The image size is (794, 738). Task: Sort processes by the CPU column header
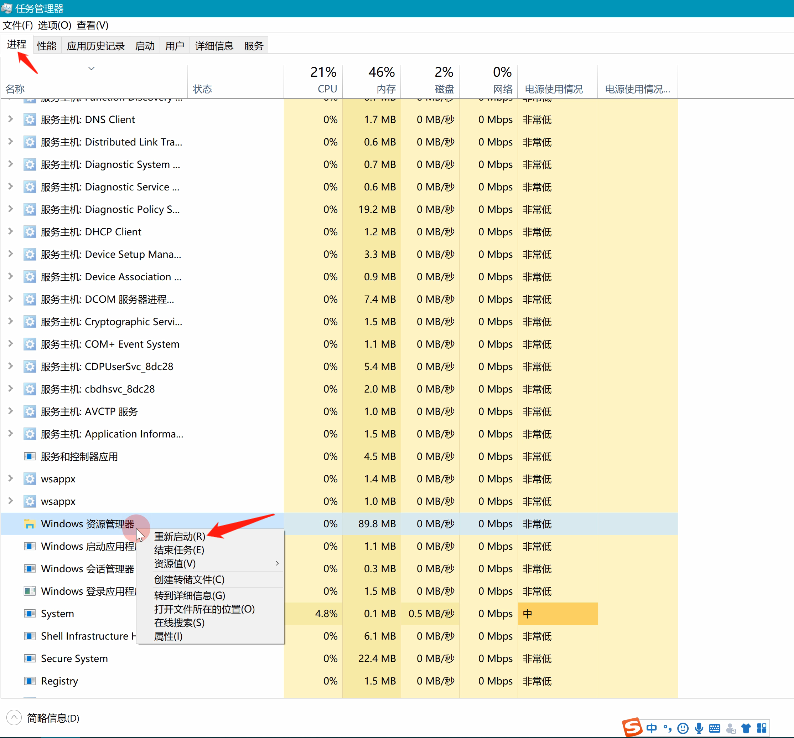313,81
